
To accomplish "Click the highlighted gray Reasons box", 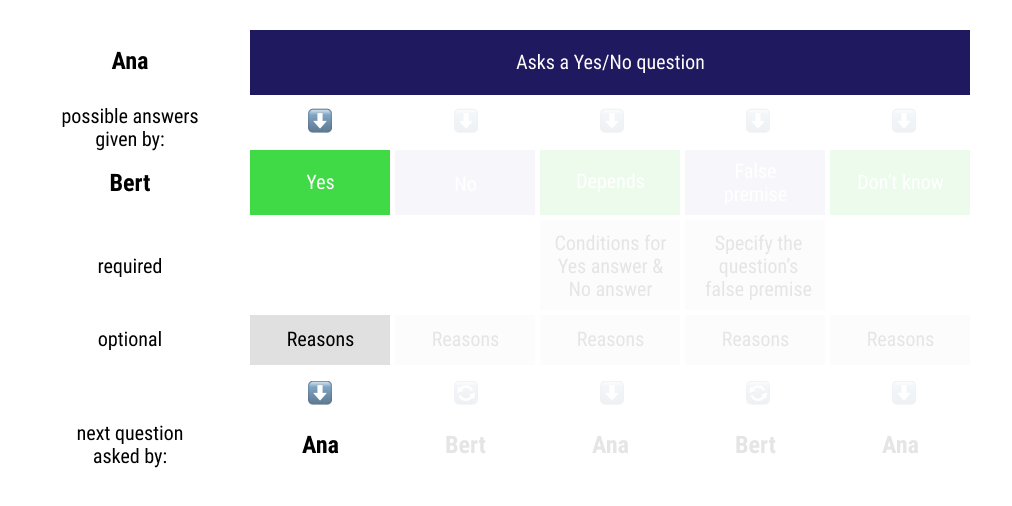I will 320,340.
